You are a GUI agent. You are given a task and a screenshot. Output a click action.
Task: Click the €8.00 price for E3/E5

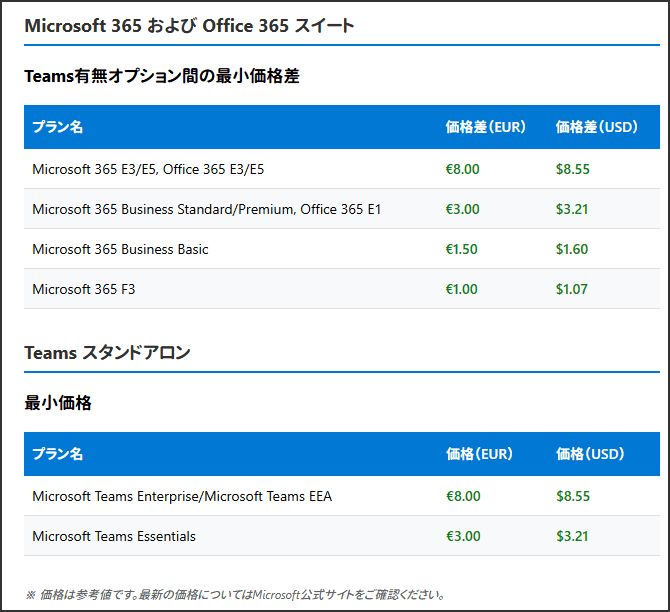tap(462, 169)
